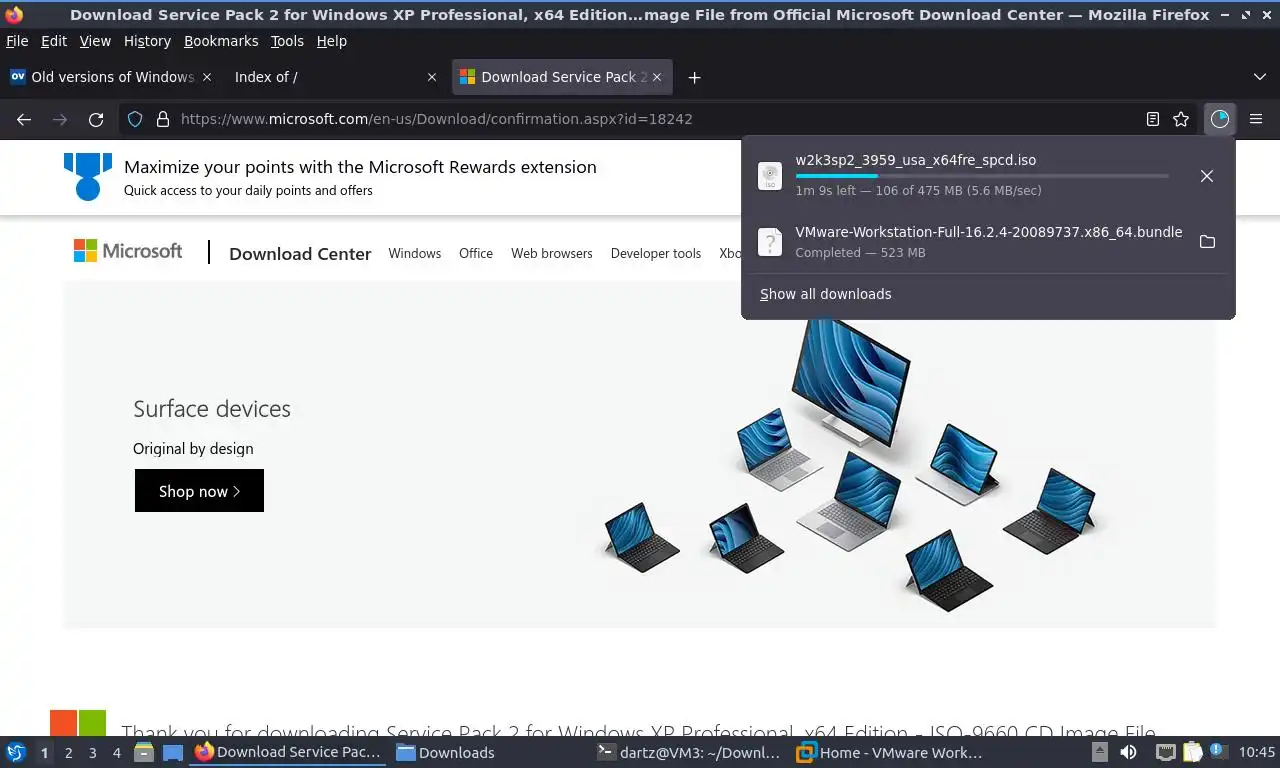Click the VMware-Workstation-Full bundle filename
This screenshot has width=1280, height=768.
[988, 232]
